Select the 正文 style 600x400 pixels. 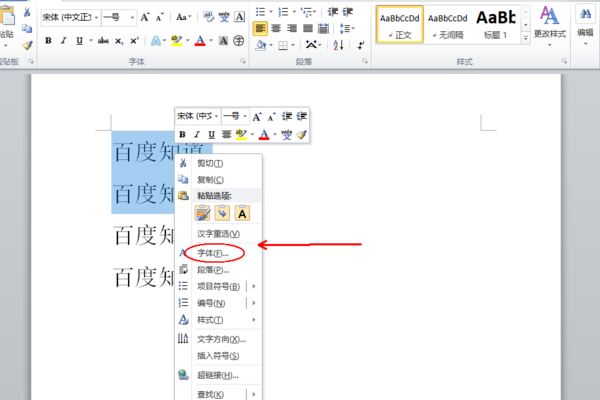tap(399, 25)
